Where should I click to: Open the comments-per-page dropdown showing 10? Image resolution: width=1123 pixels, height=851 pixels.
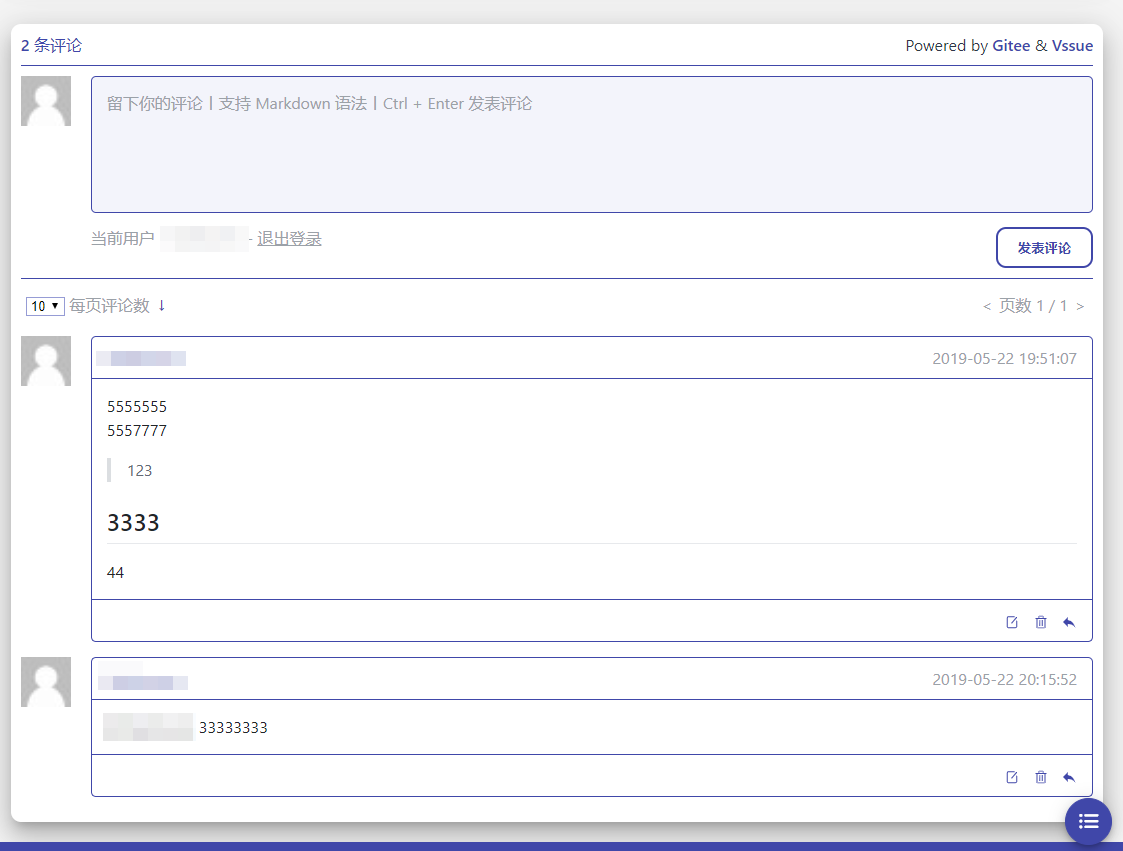(x=45, y=306)
